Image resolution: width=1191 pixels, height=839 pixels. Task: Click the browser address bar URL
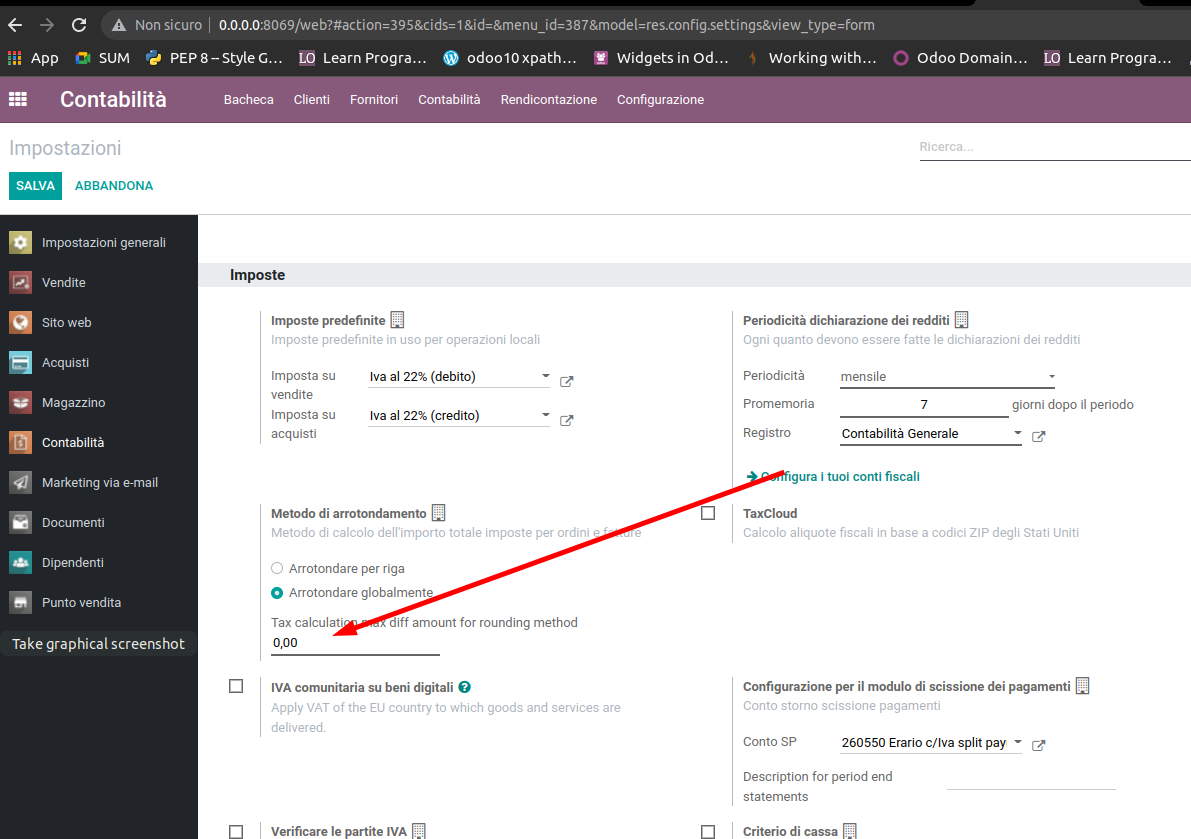(x=546, y=25)
